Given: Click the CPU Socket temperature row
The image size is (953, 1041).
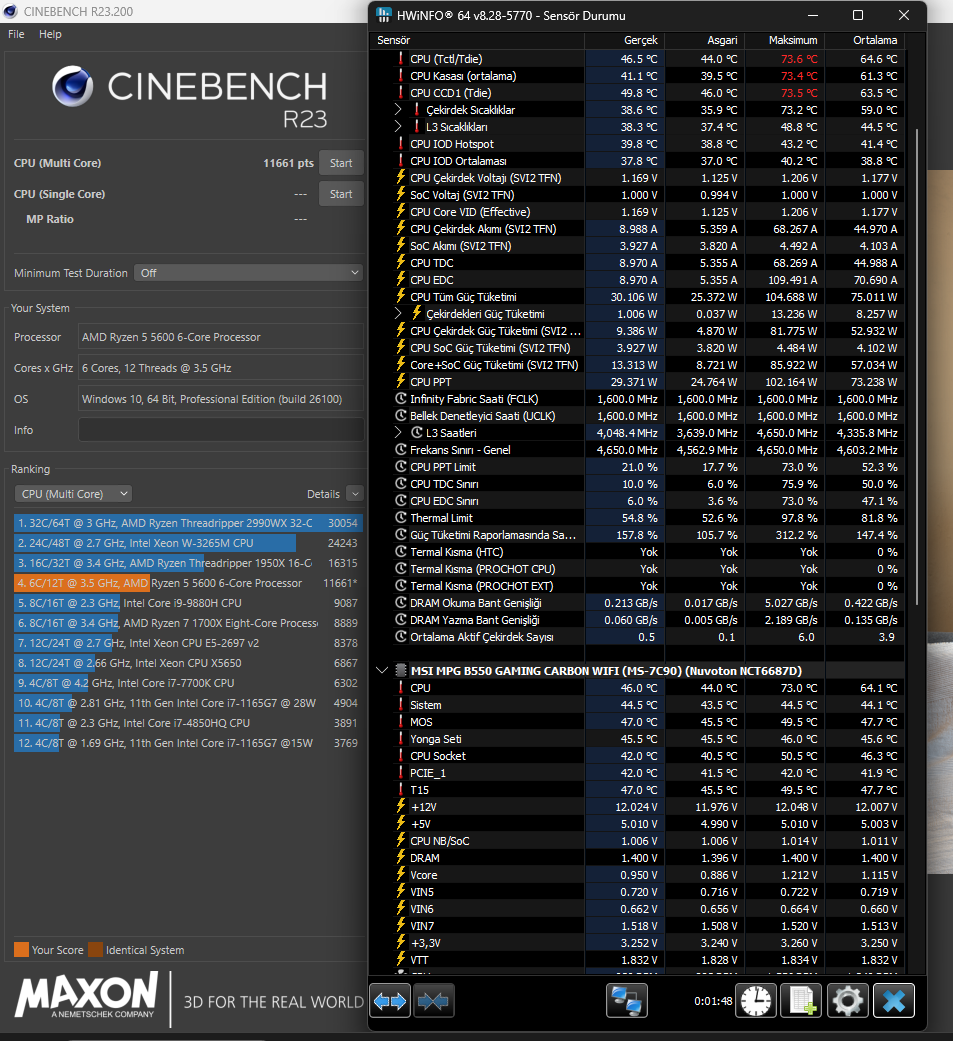Looking at the screenshot, I should click(638, 756).
